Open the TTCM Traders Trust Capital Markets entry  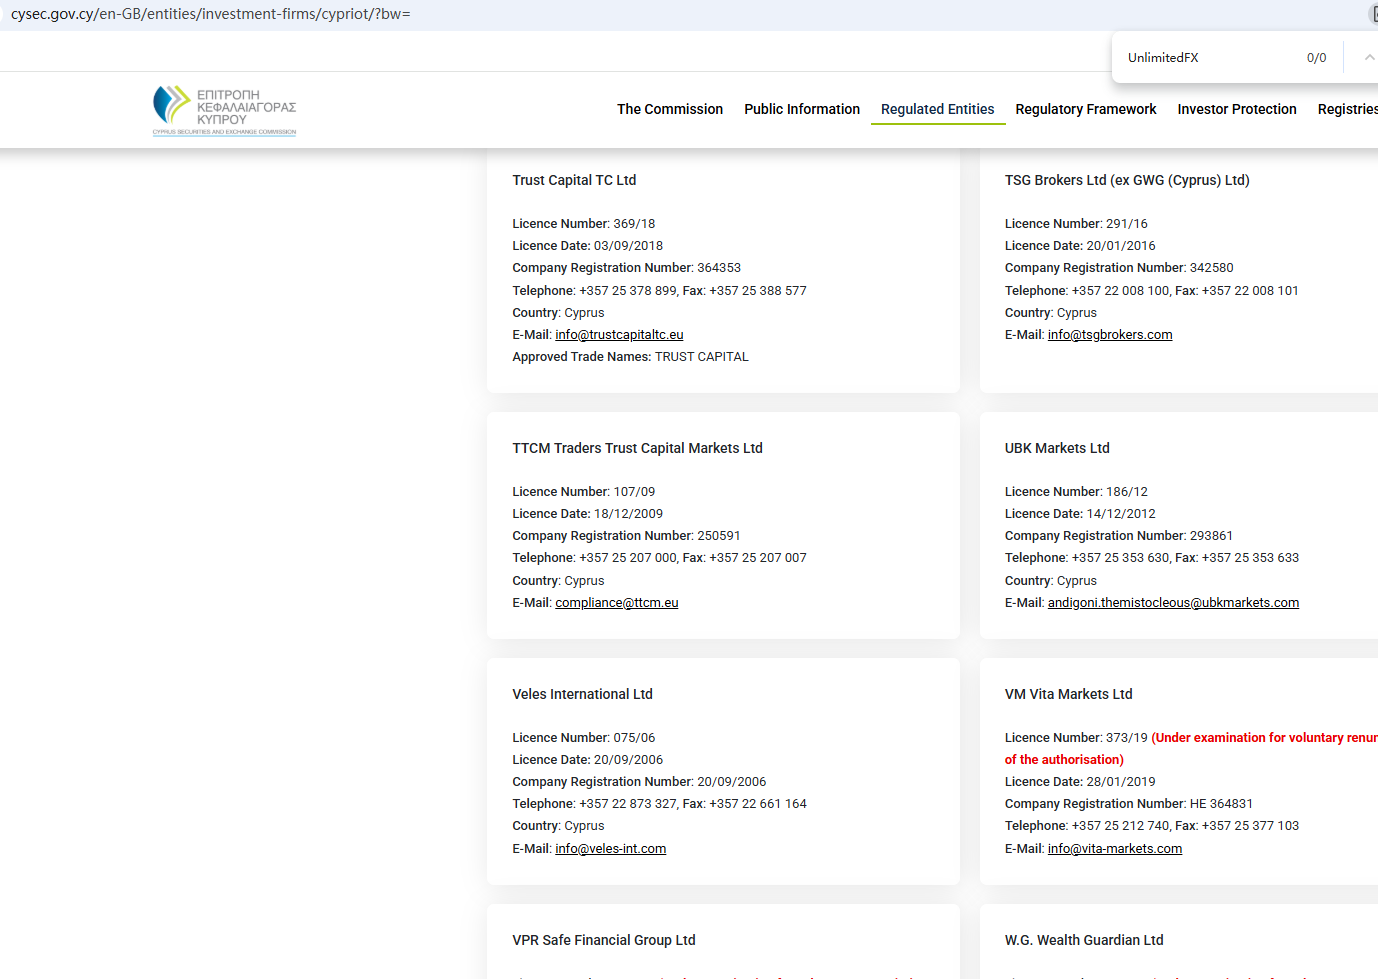[x=637, y=448]
